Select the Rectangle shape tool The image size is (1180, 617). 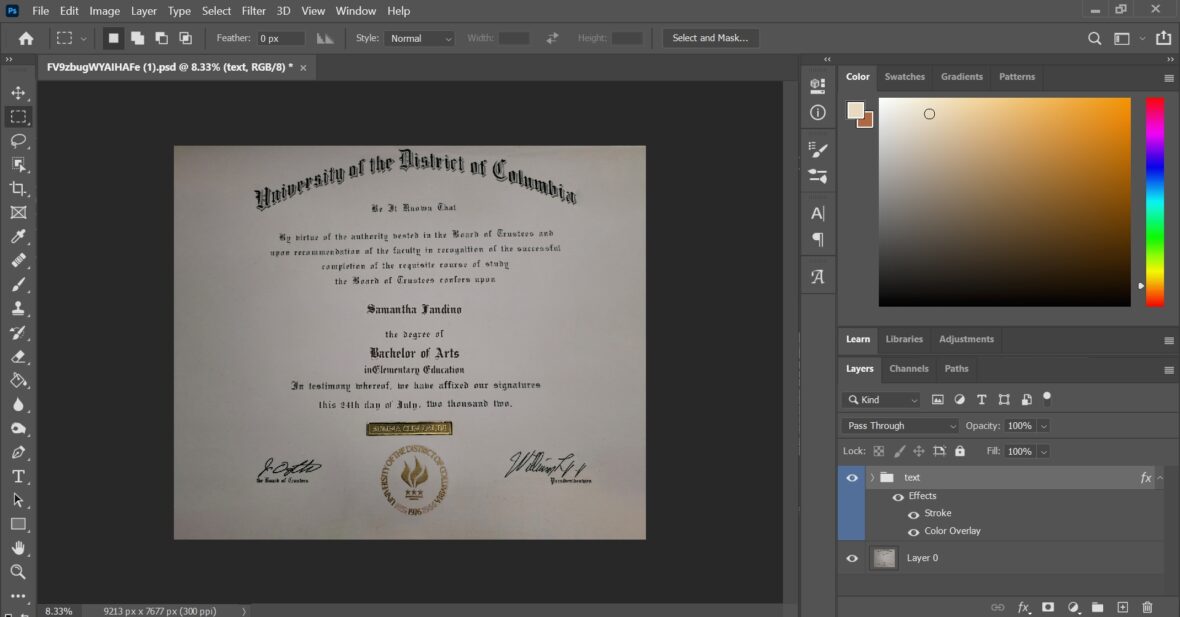coord(18,524)
